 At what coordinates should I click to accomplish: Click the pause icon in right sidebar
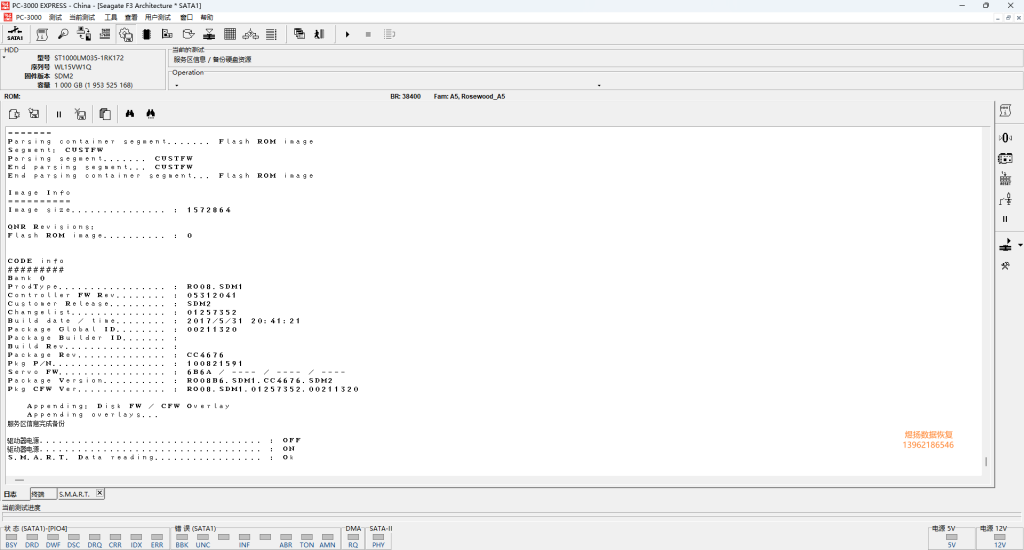(x=1005, y=219)
